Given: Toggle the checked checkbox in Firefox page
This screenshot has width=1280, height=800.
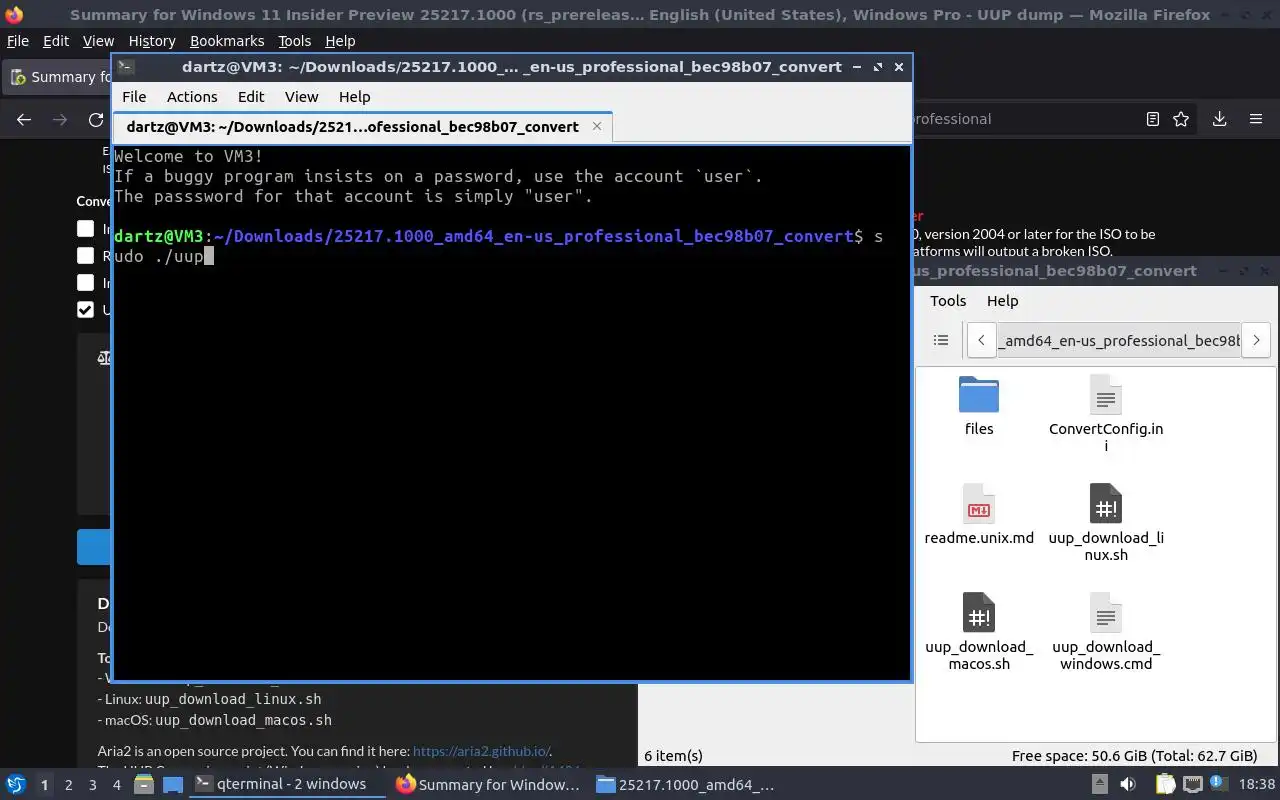Looking at the screenshot, I should (85, 309).
